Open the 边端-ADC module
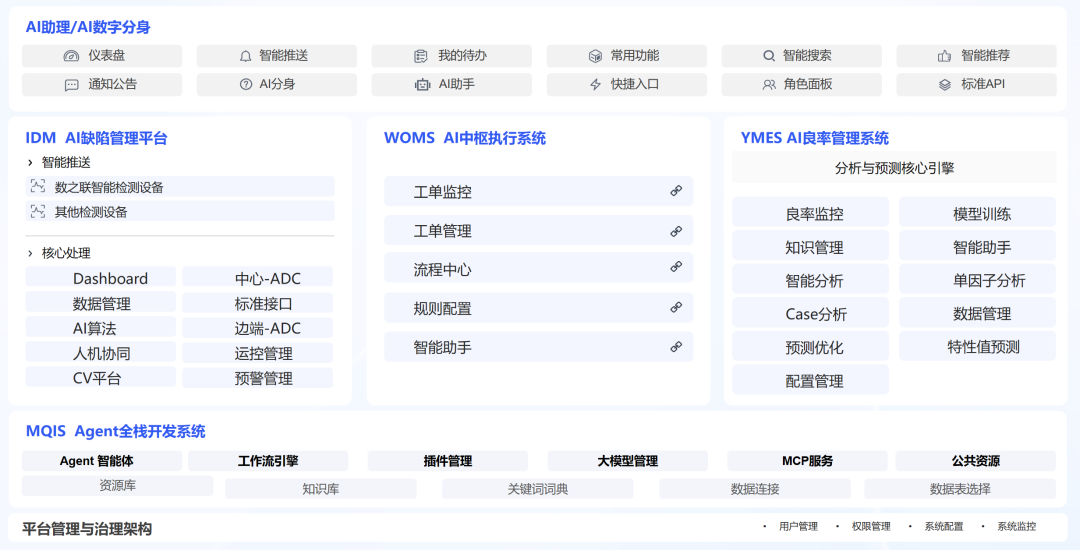Screen dimensions: 1080x550 click(x=258, y=328)
